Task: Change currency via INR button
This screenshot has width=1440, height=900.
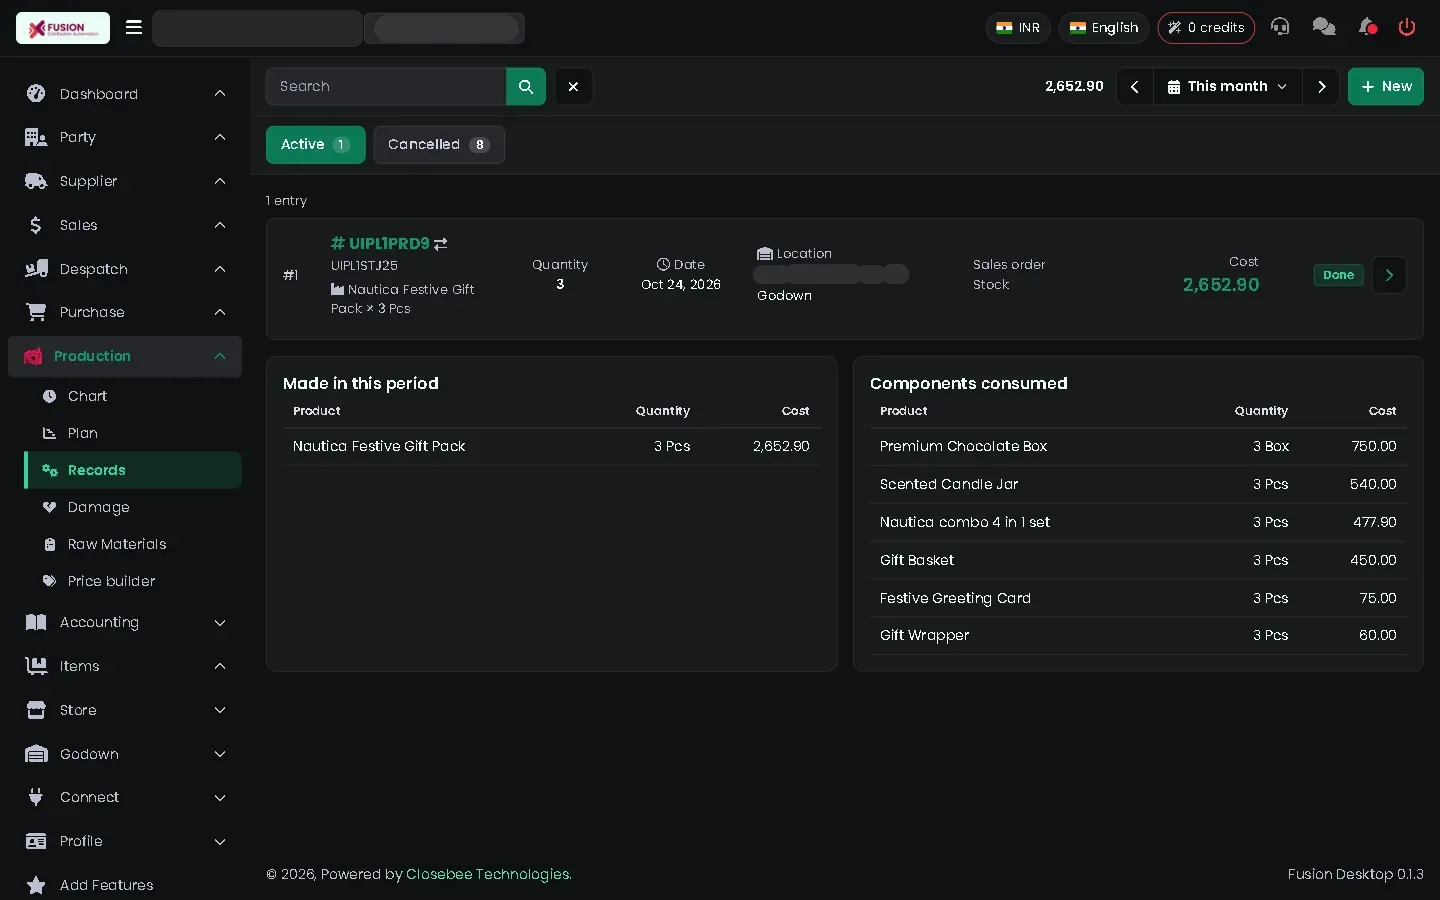Action: (x=1018, y=28)
